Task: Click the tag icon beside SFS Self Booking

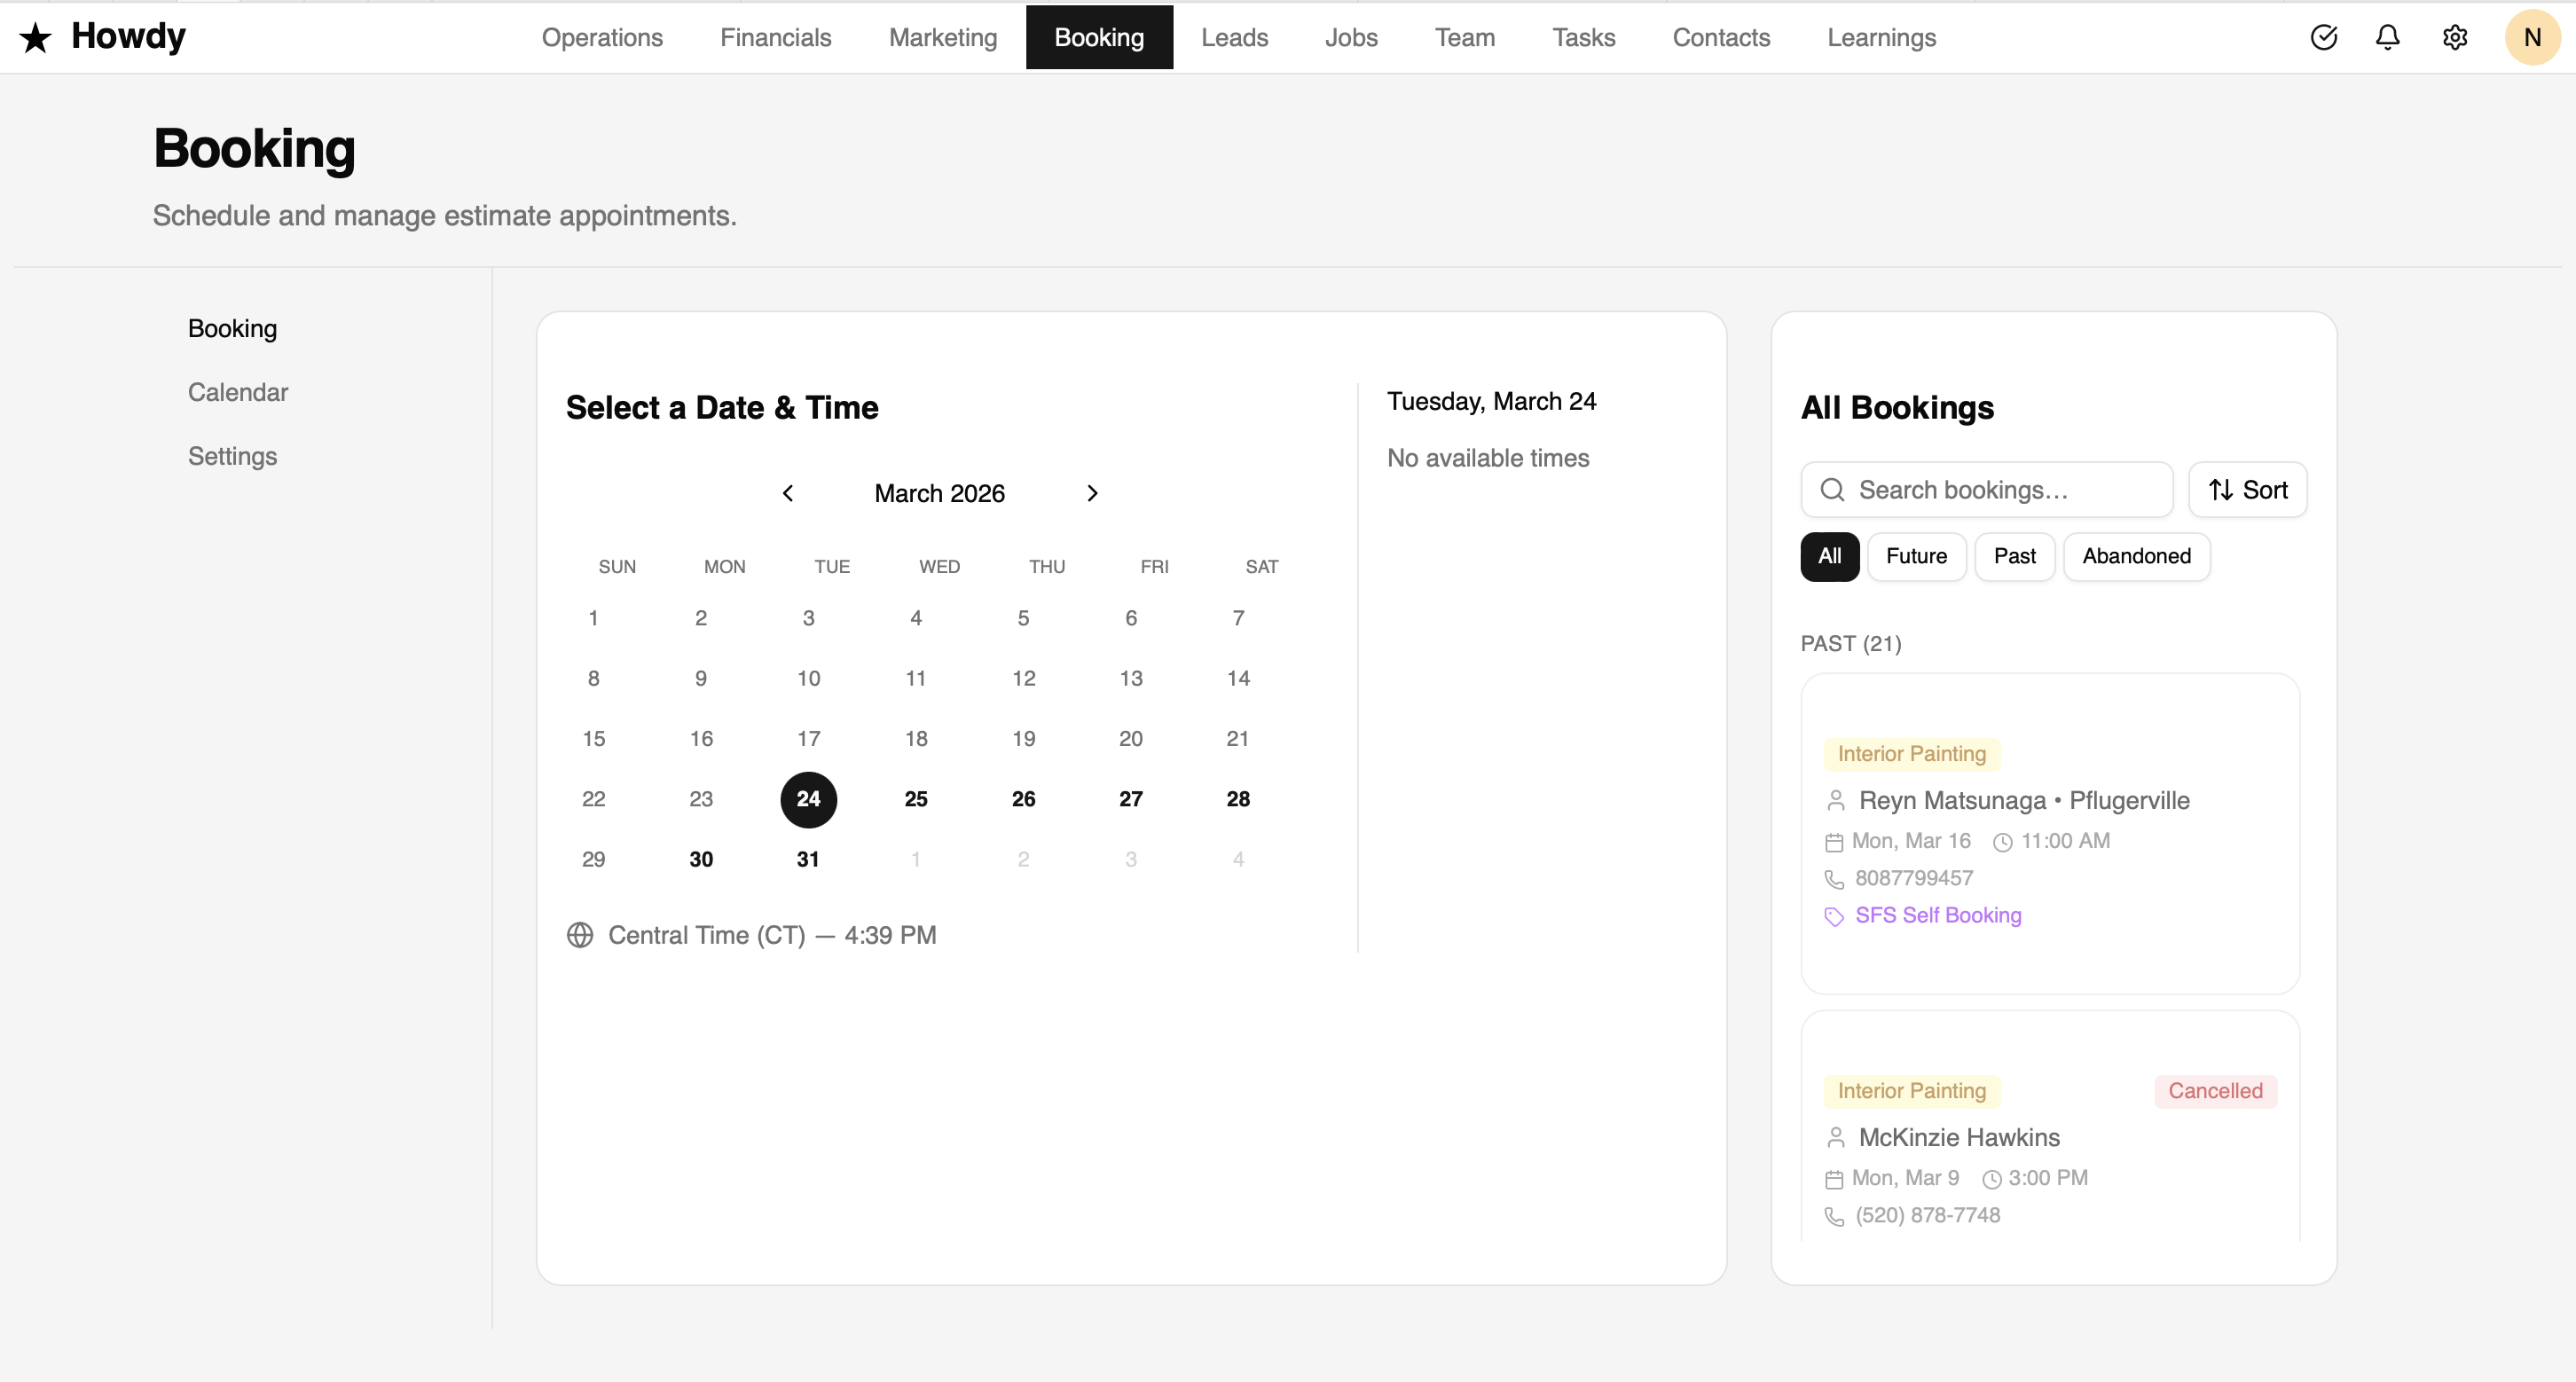Action: click(x=1834, y=916)
